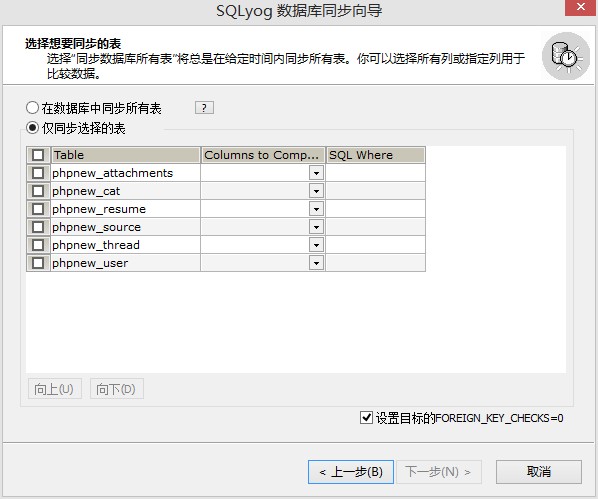This screenshot has width=598, height=499.
Task: Check the phpnew_user table checkbox
Action: click(38, 263)
